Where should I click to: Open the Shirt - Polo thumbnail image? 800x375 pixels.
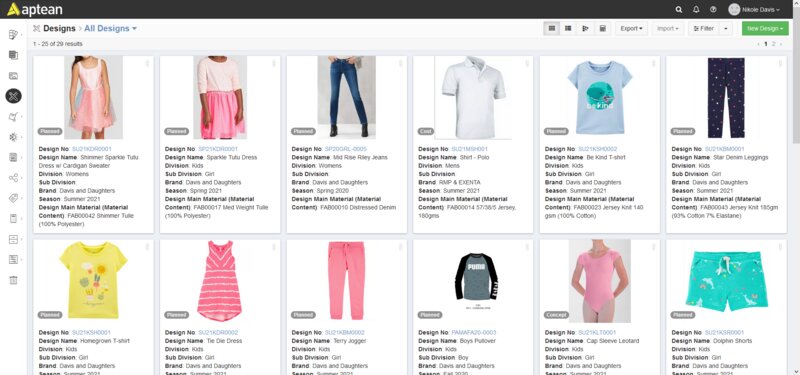click(473, 97)
